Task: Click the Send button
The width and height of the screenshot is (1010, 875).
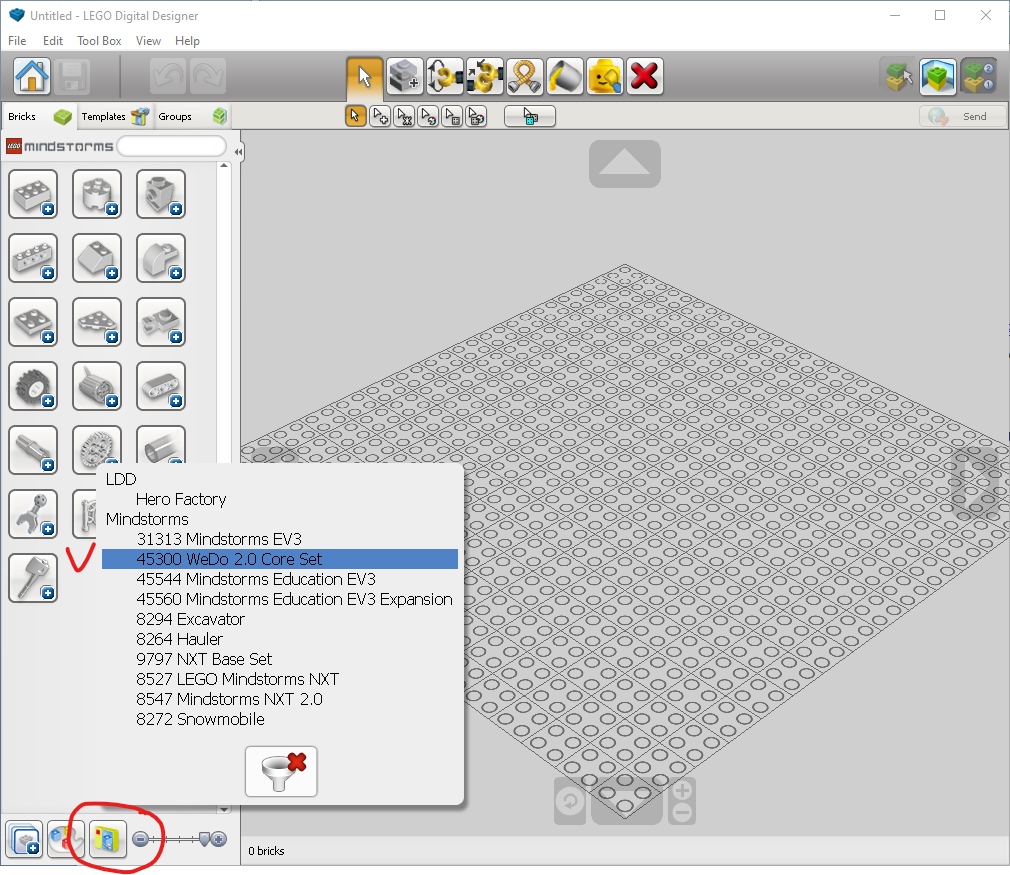Action: 962,117
